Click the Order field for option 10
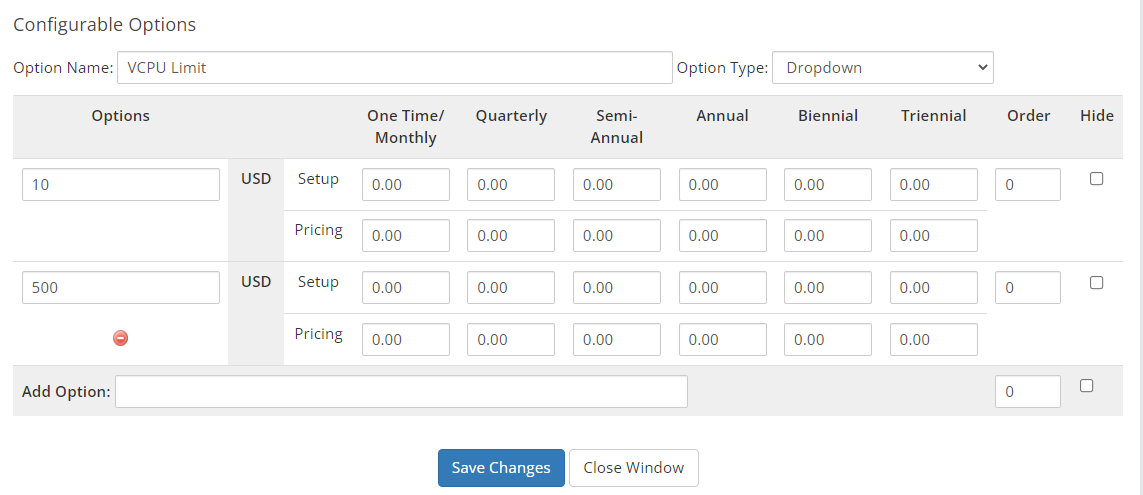Image resolution: width=1143 pixels, height=495 pixels. pyautogui.click(x=1027, y=185)
